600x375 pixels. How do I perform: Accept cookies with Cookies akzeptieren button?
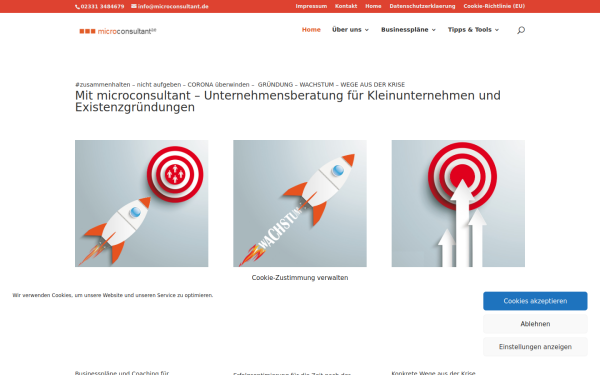[535, 301]
